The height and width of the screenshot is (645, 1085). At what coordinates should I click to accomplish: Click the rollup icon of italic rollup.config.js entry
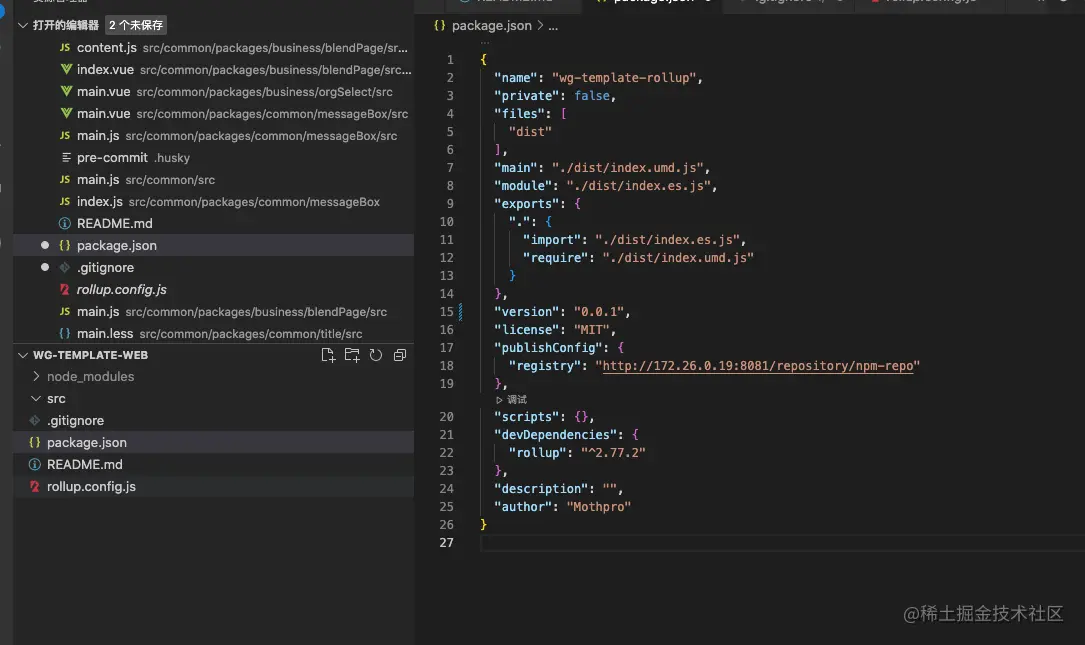[x=64, y=289]
